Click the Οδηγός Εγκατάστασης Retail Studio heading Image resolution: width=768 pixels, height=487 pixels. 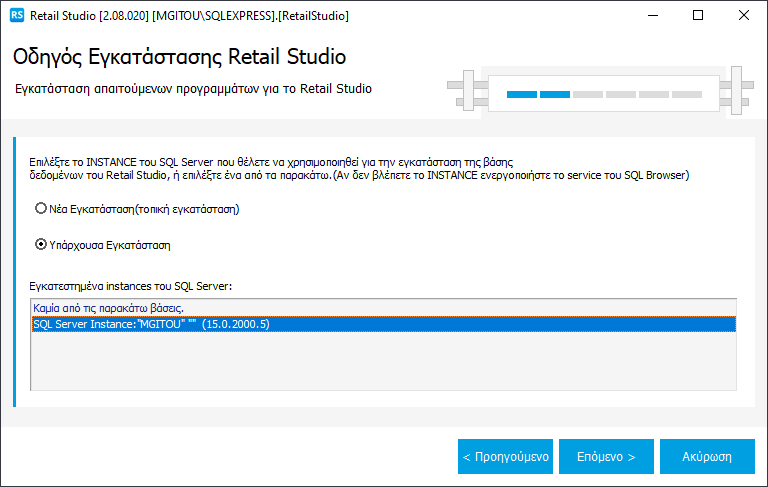180,56
